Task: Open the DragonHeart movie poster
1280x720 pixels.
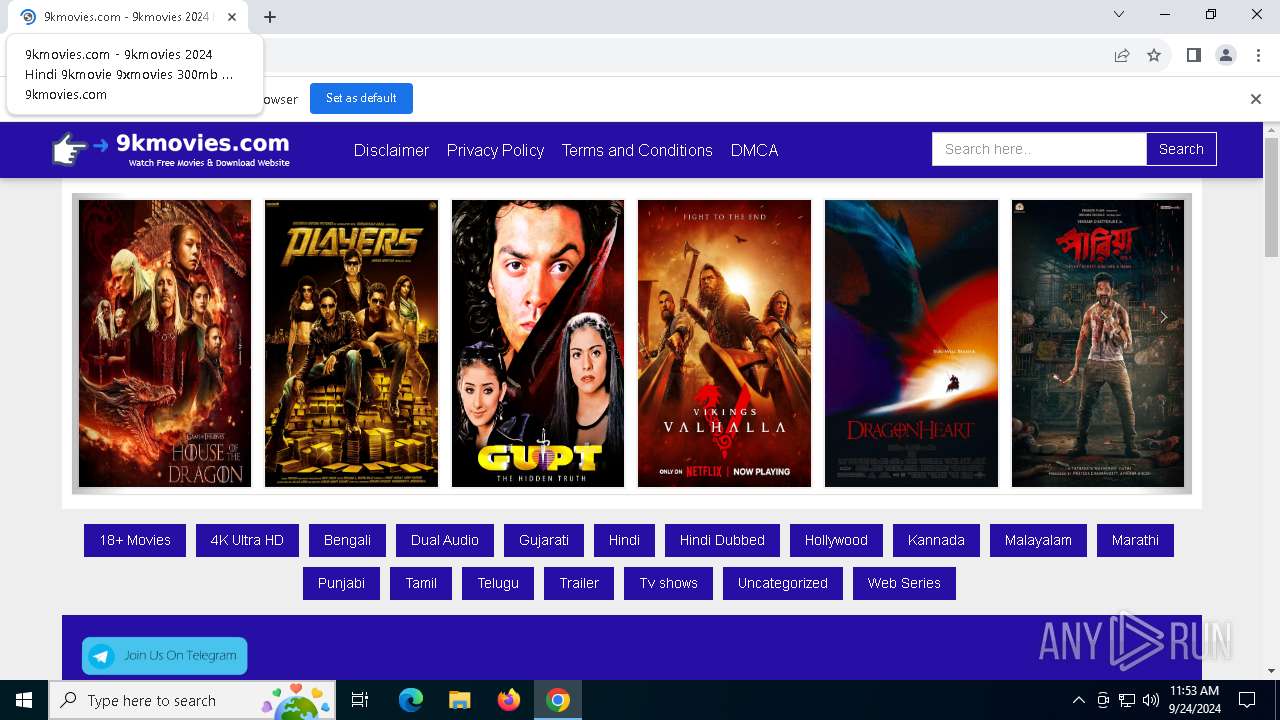Action: [911, 343]
